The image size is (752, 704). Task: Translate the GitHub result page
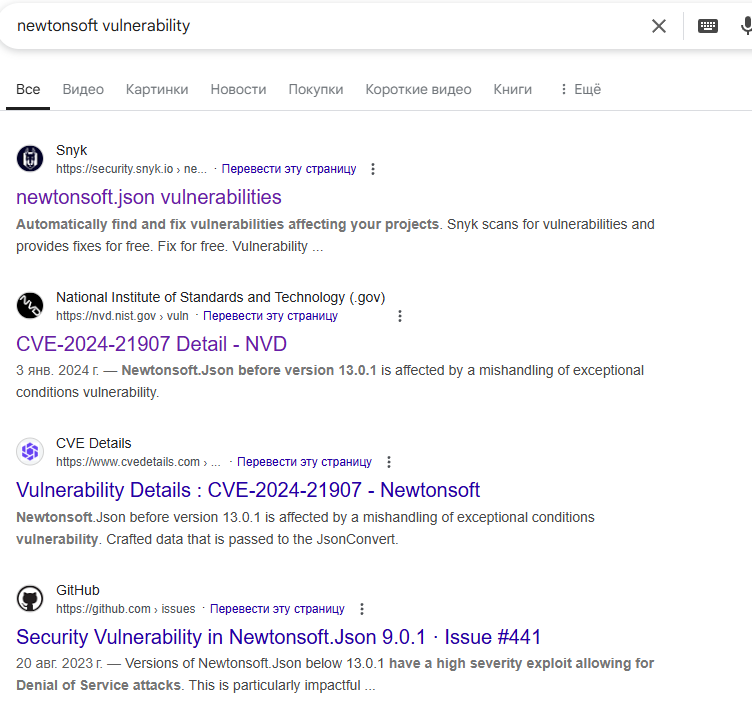click(x=277, y=609)
